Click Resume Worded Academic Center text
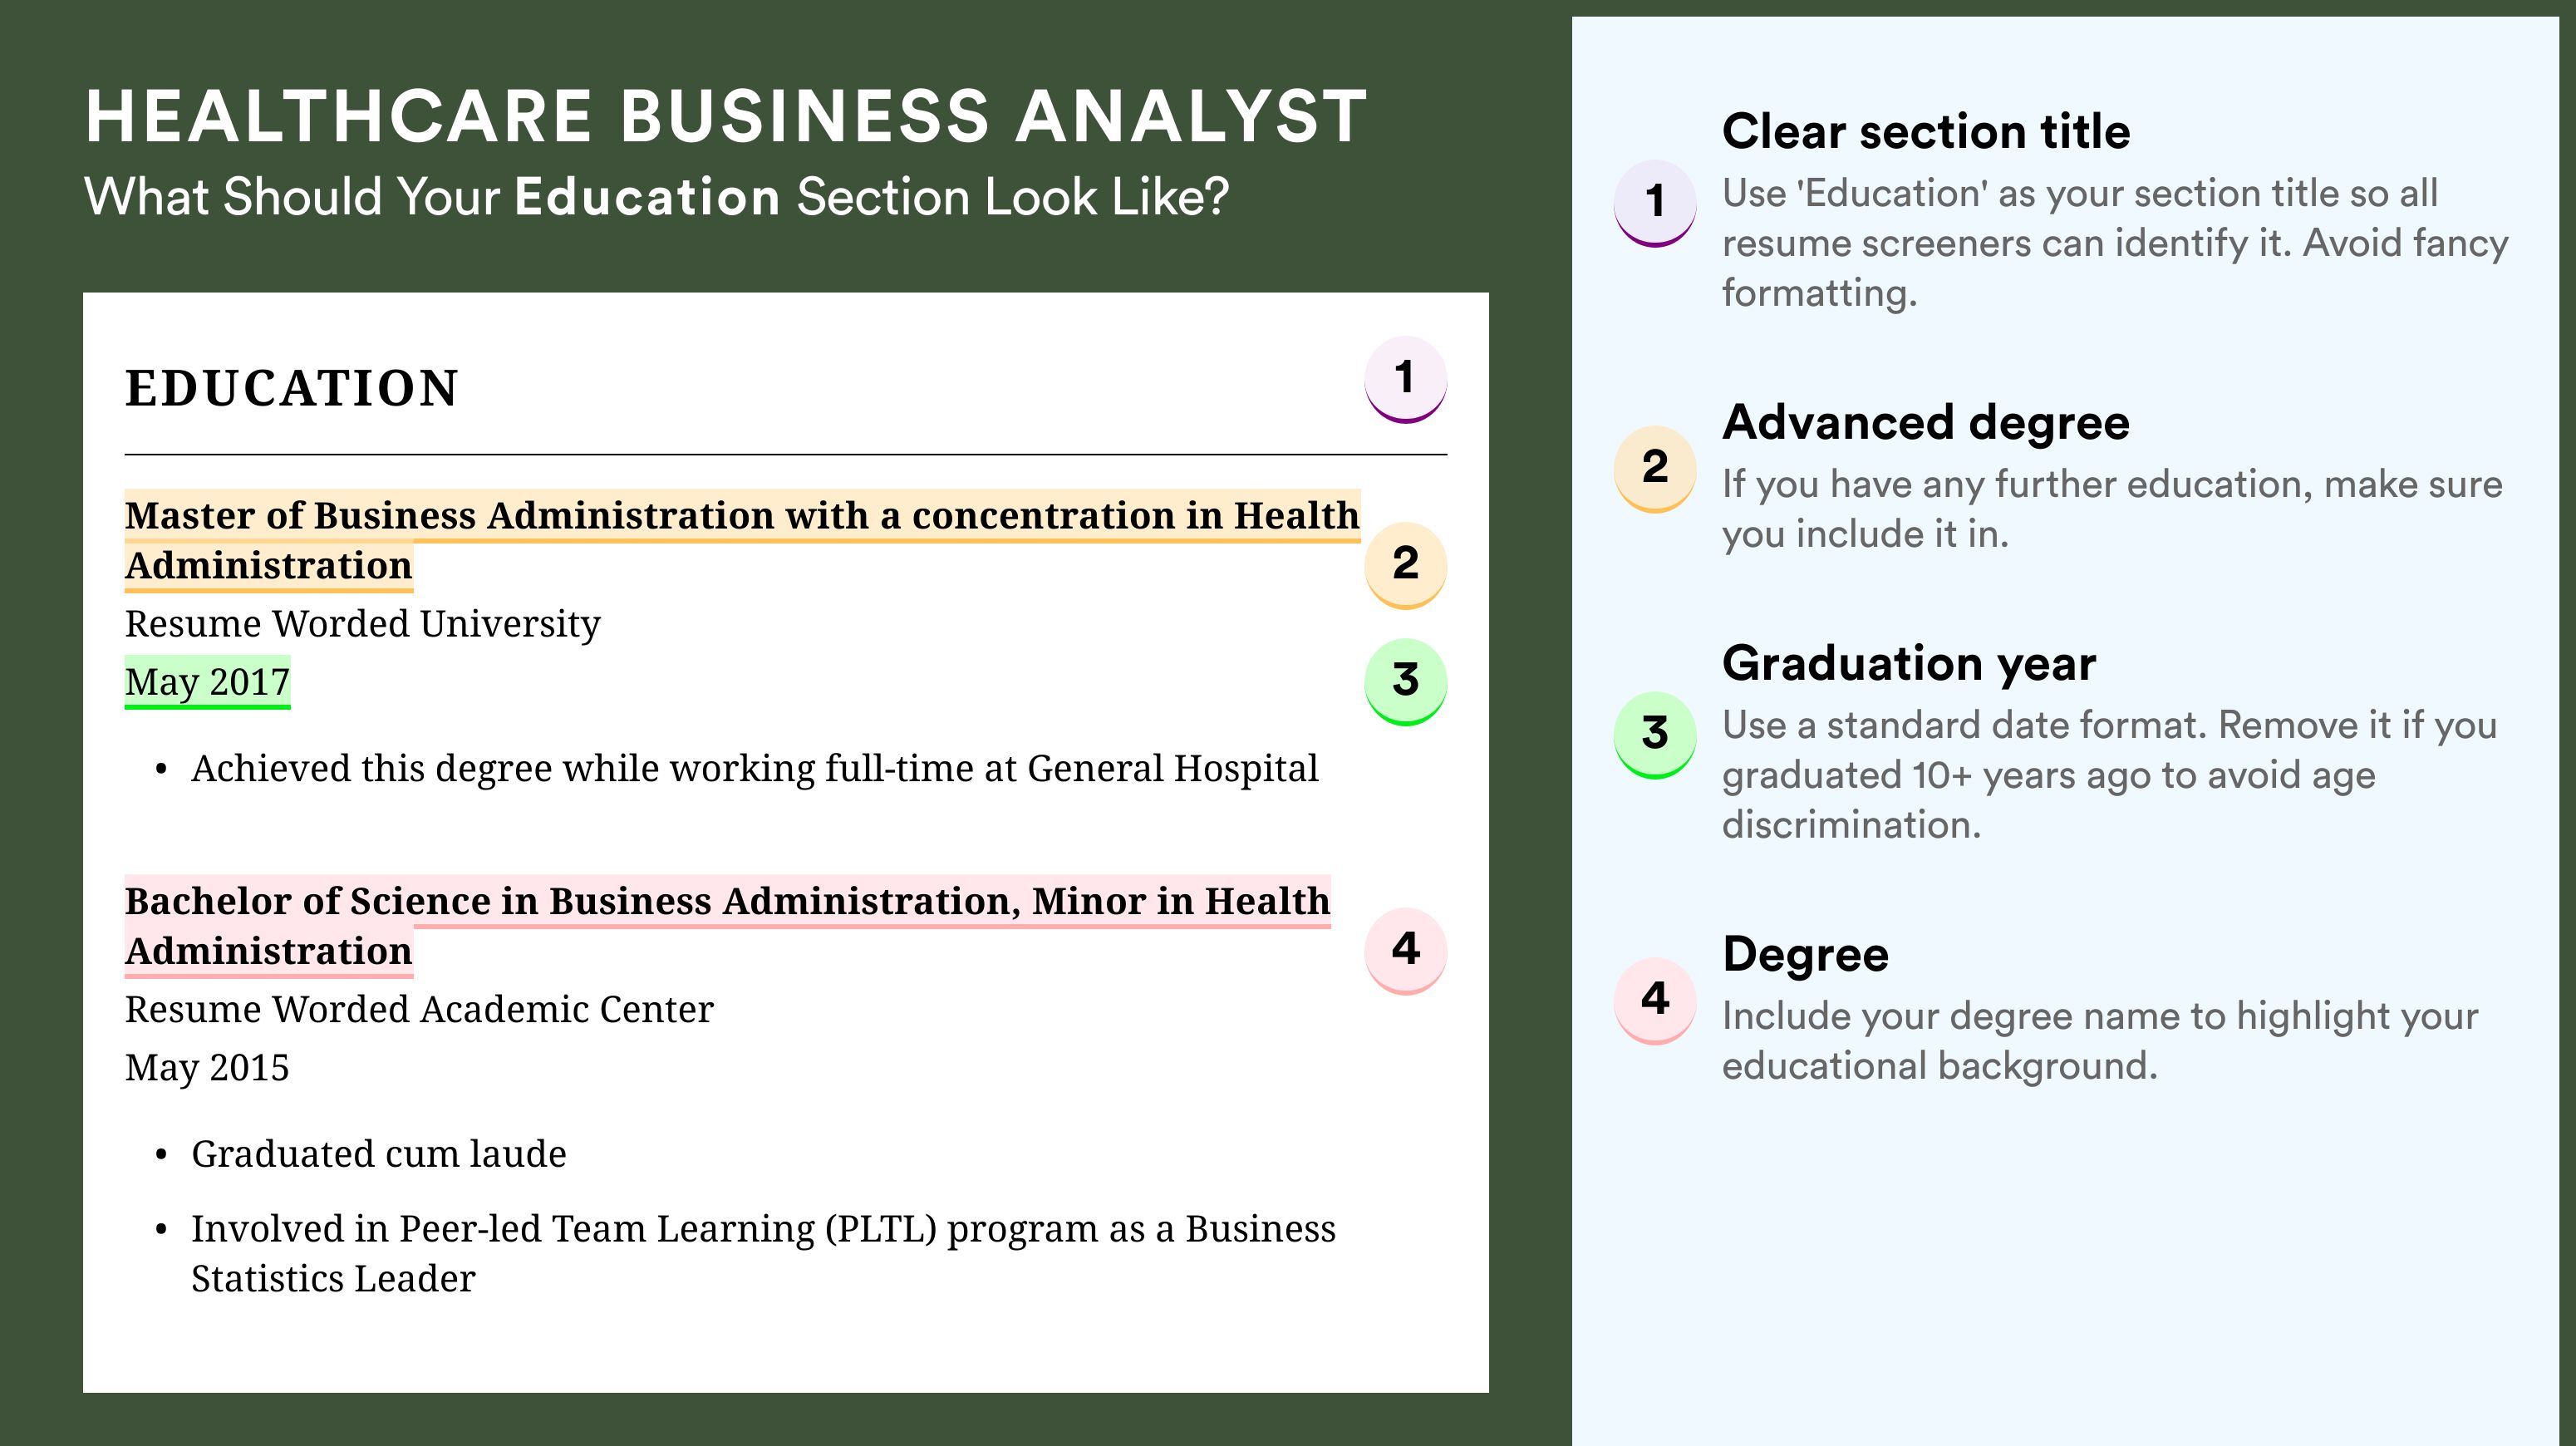 click(x=419, y=1010)
